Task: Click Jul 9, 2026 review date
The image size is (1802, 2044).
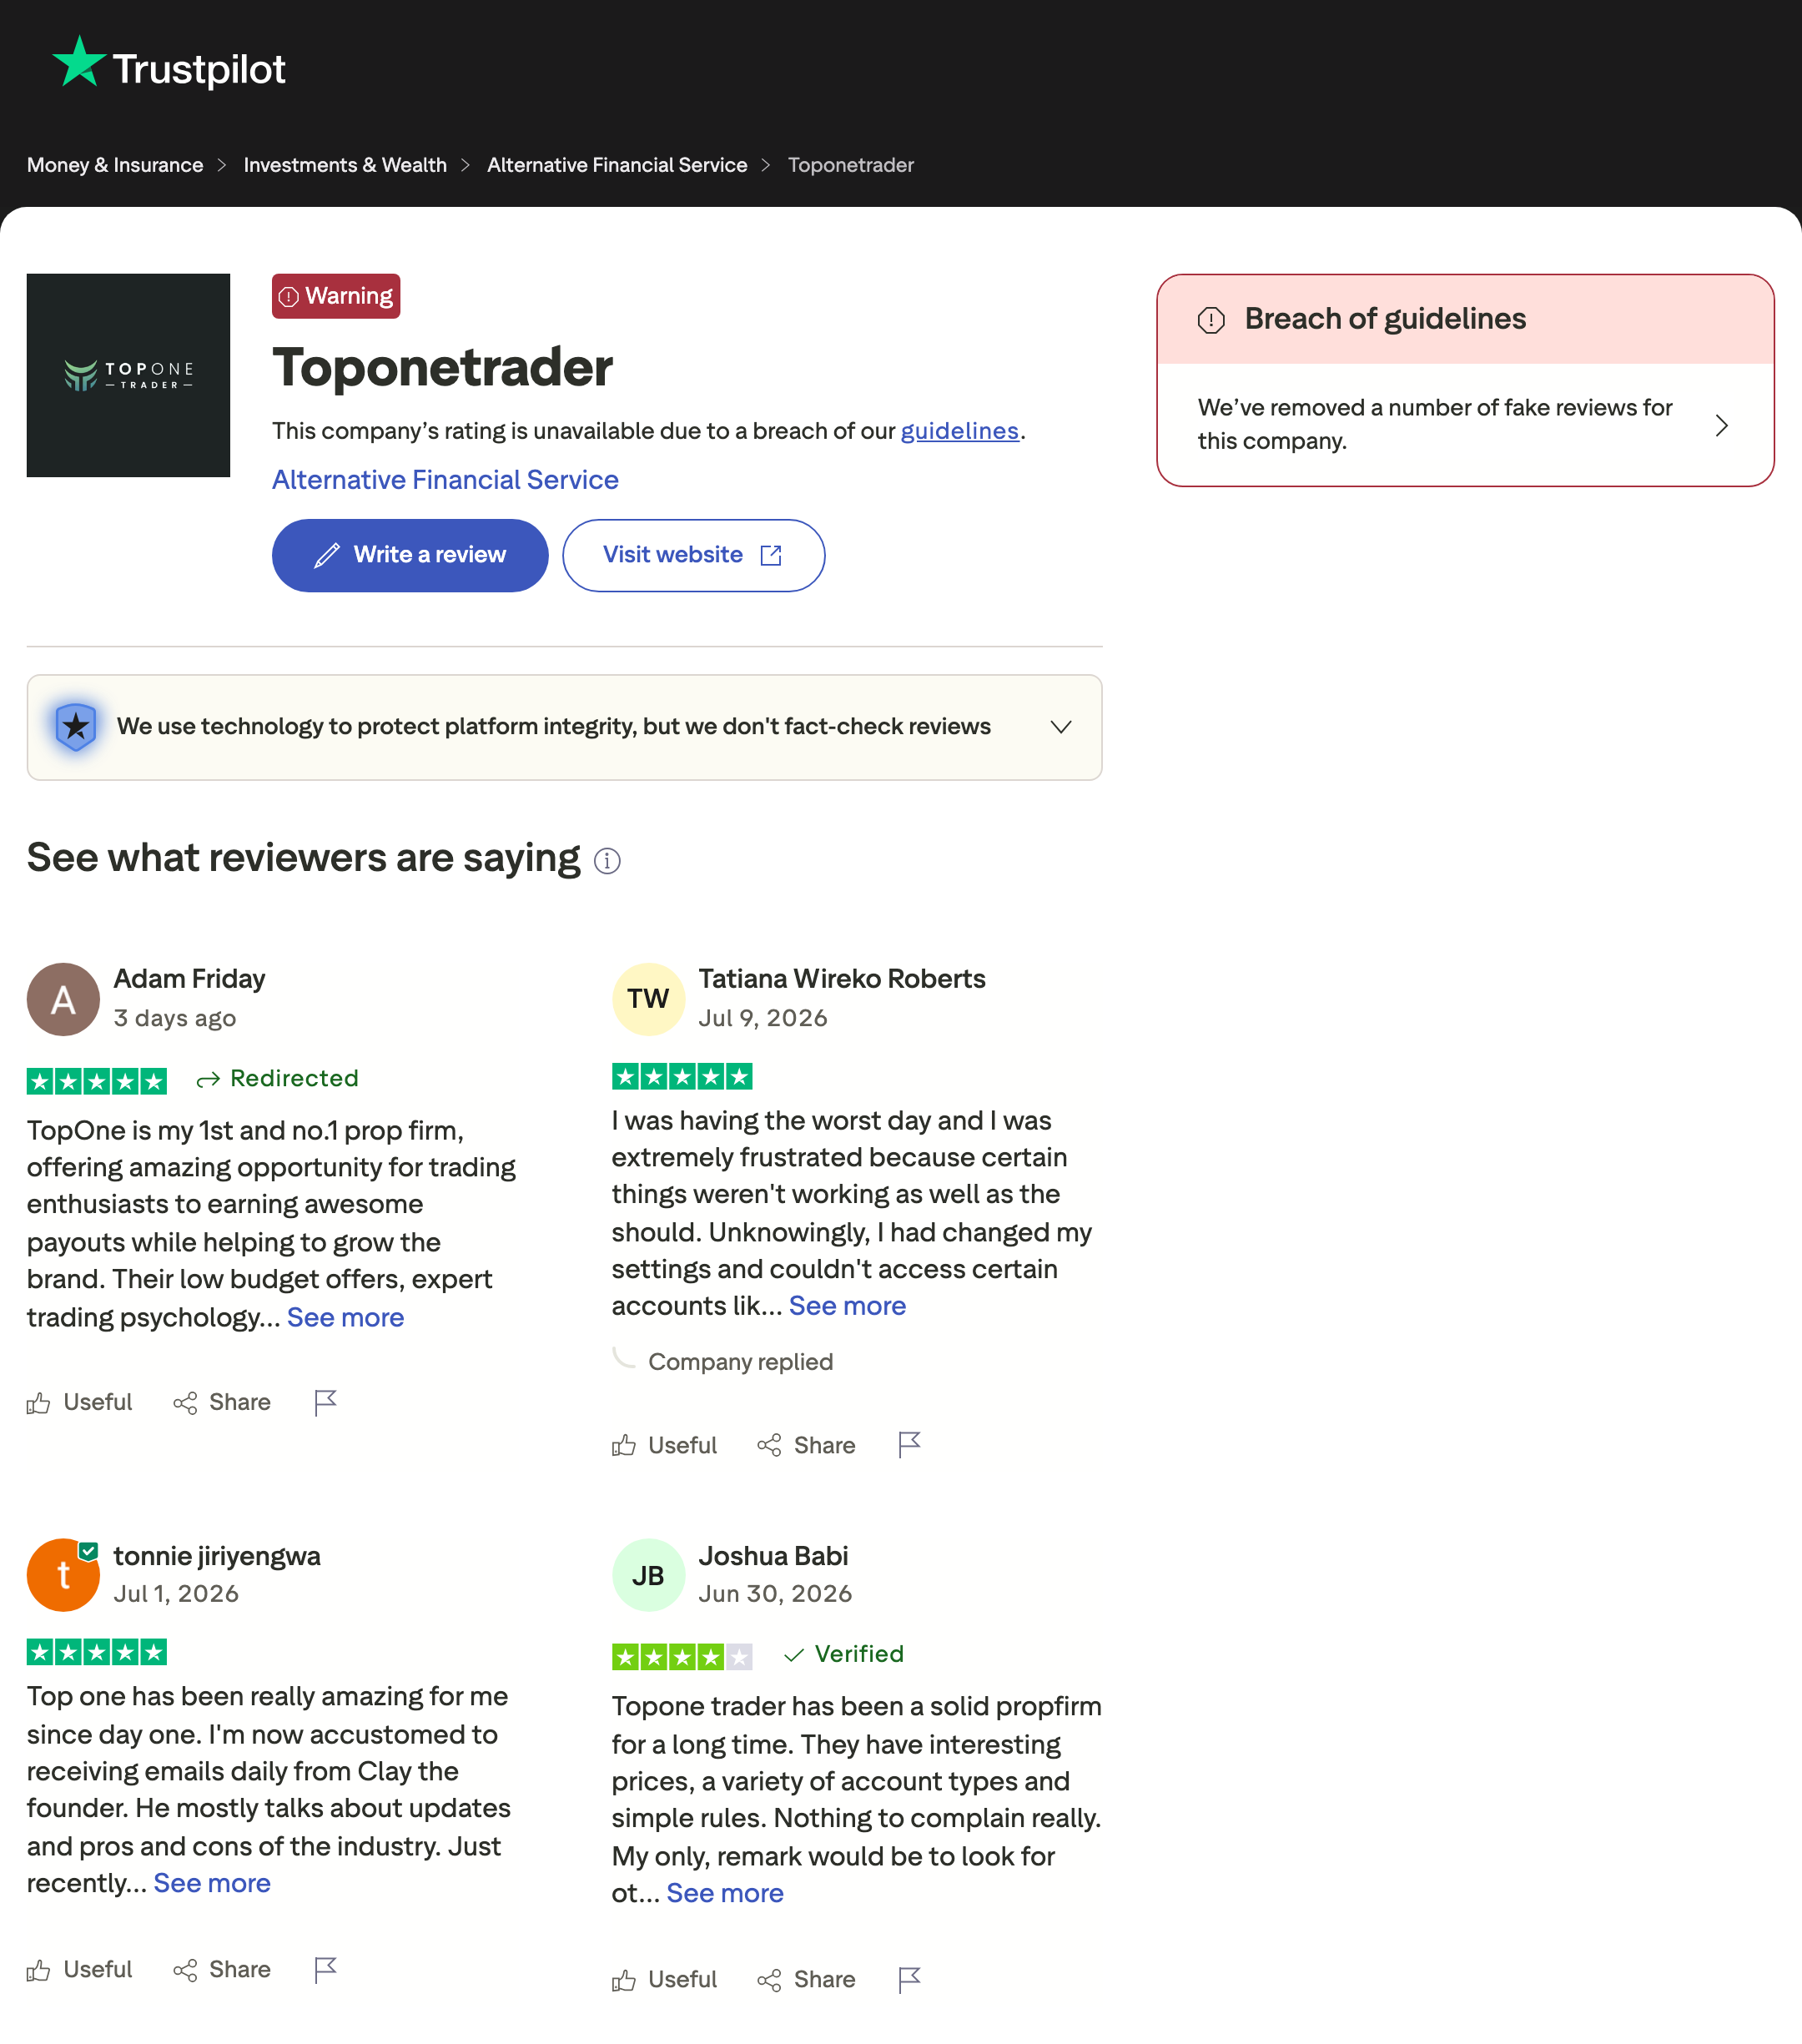Action: tap(763, 1018)
